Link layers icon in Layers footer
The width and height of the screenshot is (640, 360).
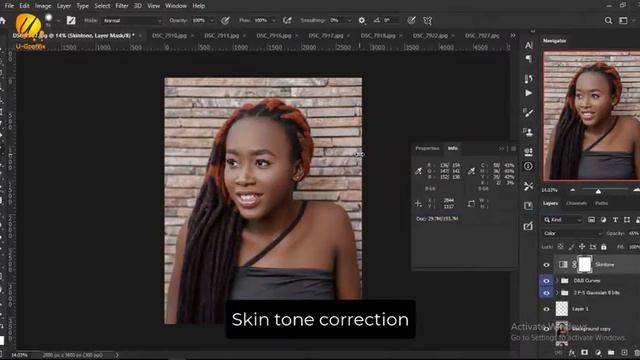[x=558, y=352]
